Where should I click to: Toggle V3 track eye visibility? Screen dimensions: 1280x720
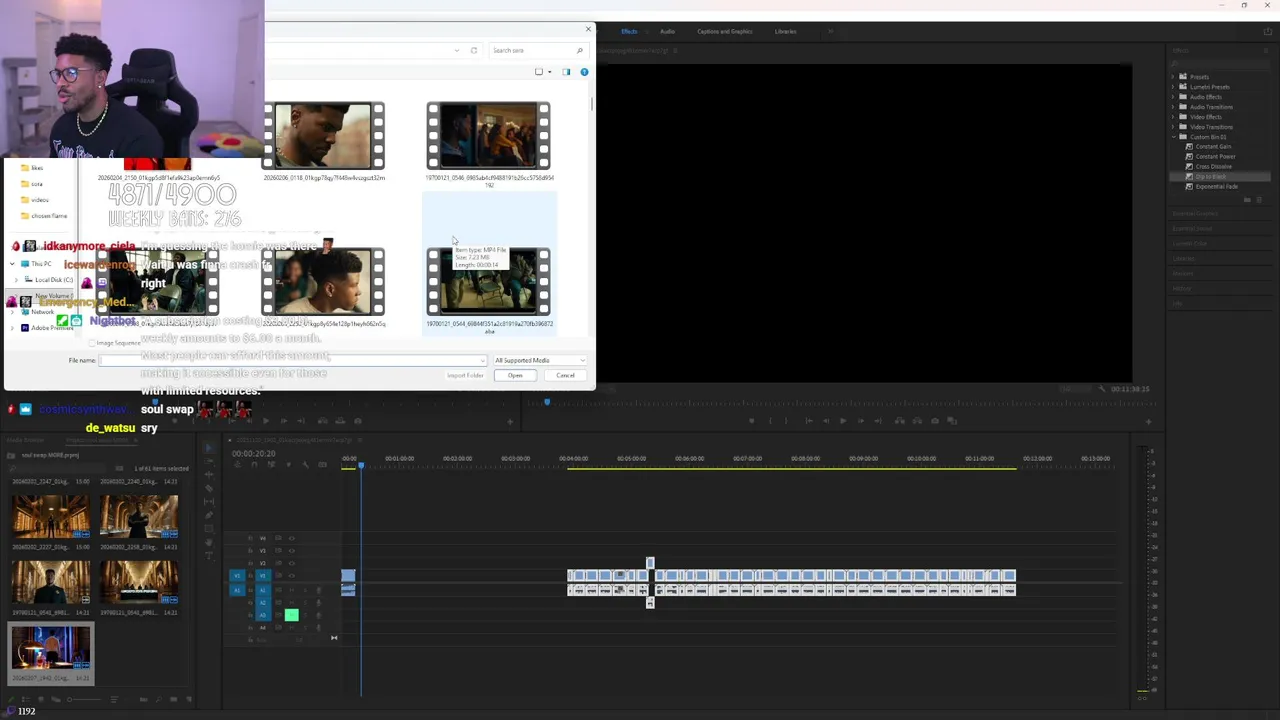(x=291, y=550)
